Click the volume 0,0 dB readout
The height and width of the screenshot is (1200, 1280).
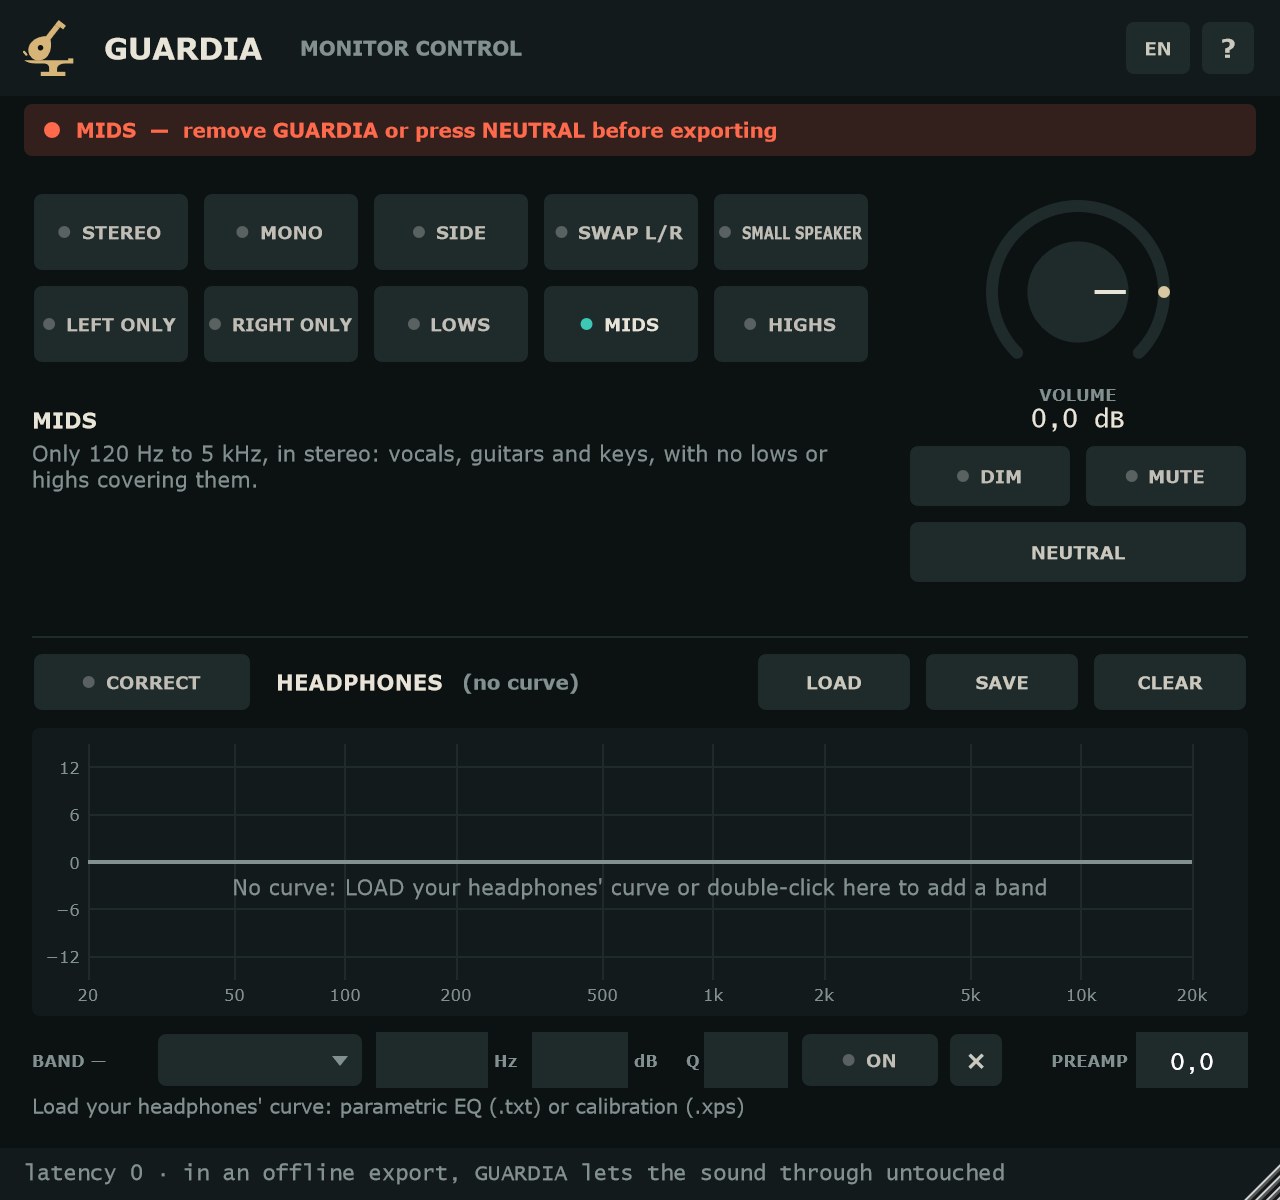pyautogui.click(x=1078, y=418)
